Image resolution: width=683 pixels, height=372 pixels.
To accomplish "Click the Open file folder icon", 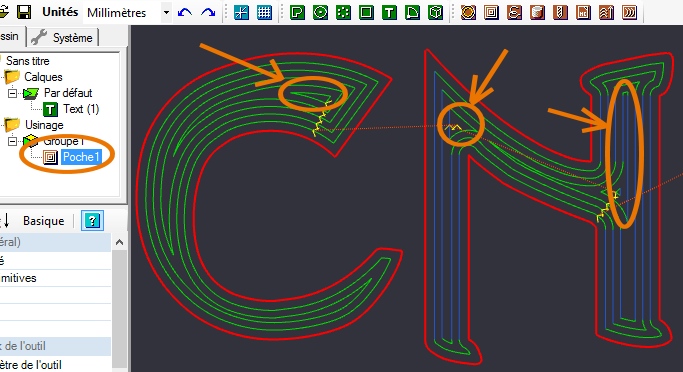I will pyautogui.click(x=3, y=12).
